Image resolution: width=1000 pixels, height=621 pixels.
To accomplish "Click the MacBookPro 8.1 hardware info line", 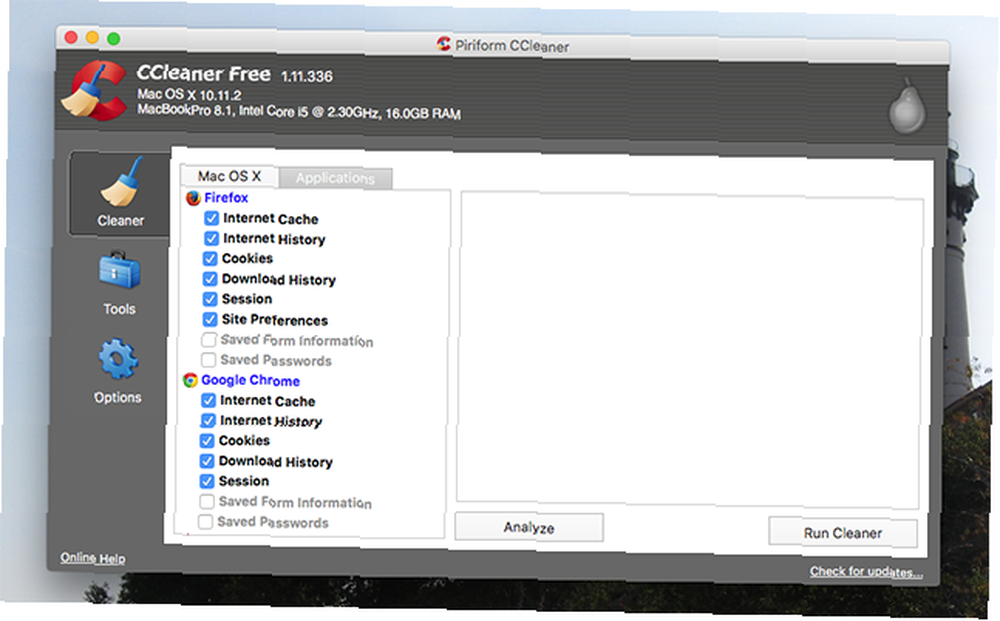I will pos(299,112).
